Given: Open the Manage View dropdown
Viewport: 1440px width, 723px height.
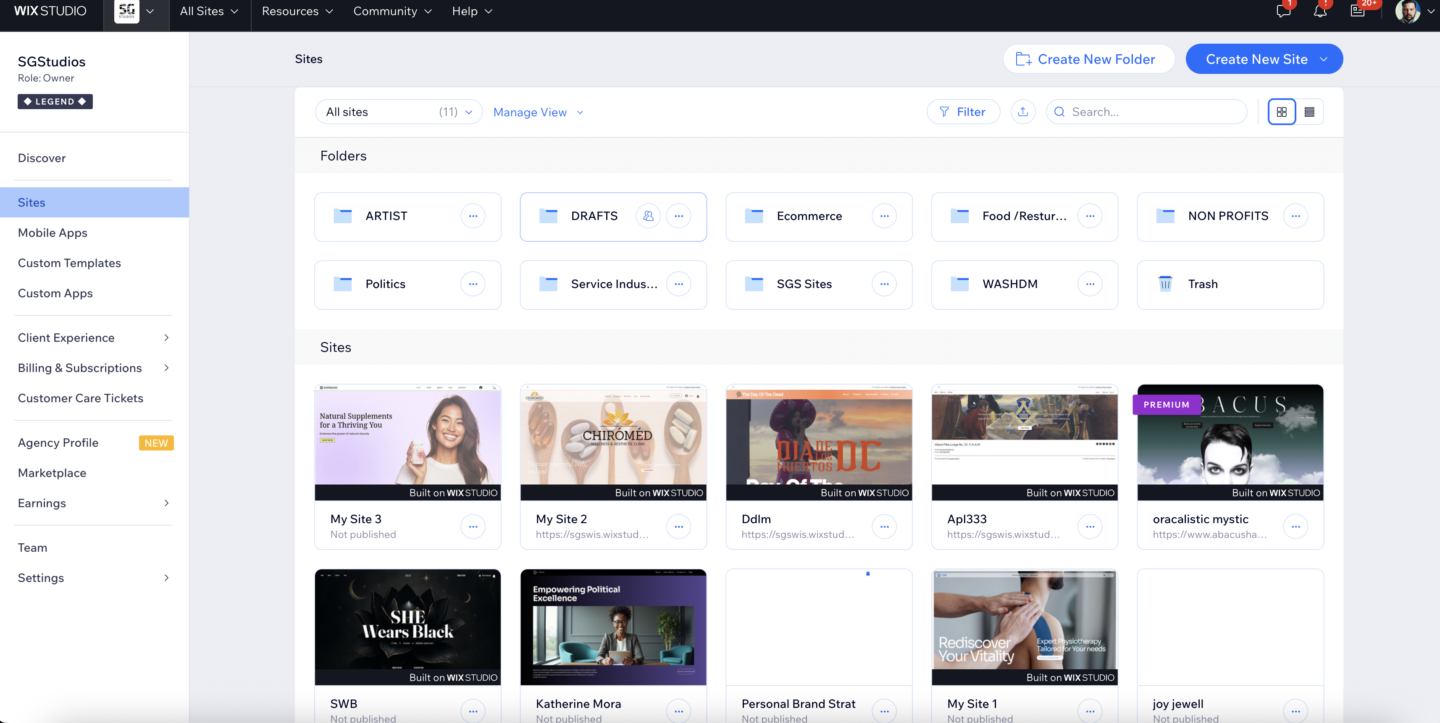Looking at the screenshot, I should click(x=538, y=112).
